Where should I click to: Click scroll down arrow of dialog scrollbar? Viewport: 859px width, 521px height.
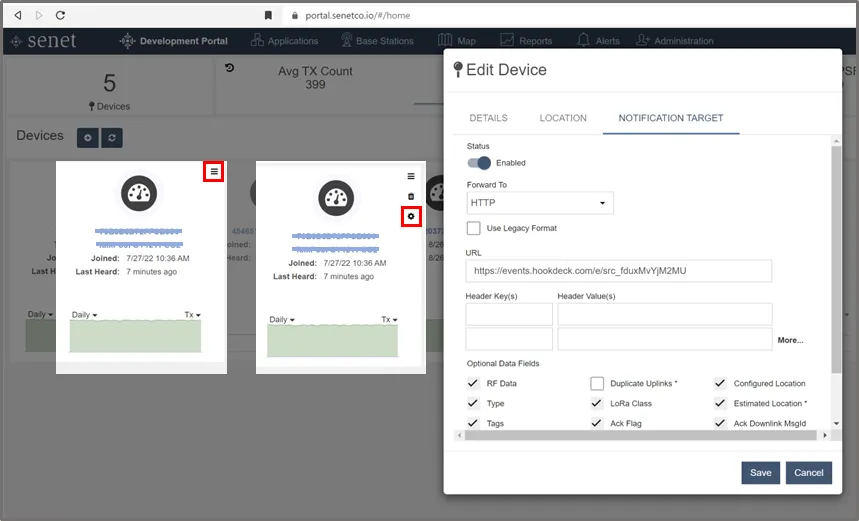click(x=836, y=423)
